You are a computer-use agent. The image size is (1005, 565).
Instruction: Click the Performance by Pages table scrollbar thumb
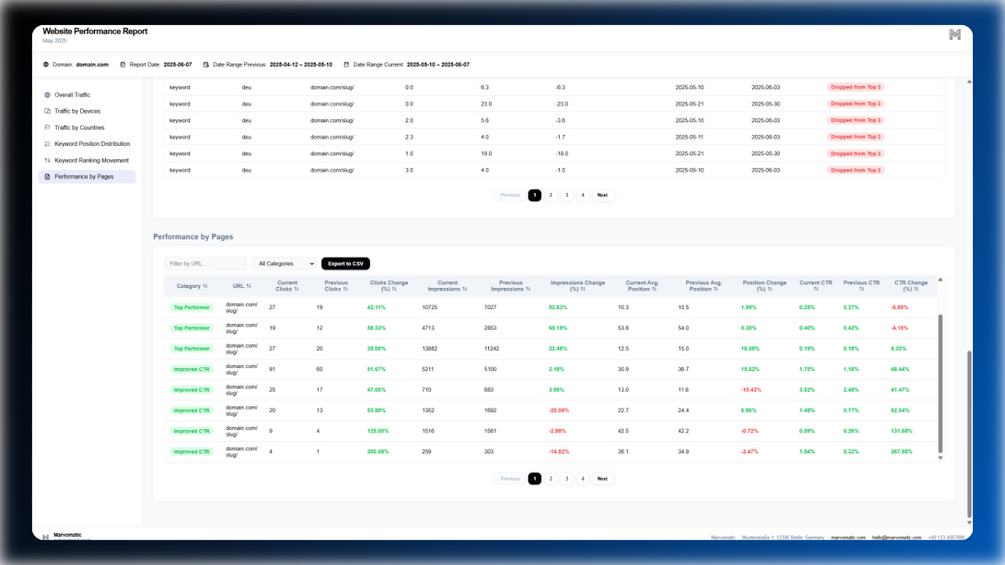[940, 383]
